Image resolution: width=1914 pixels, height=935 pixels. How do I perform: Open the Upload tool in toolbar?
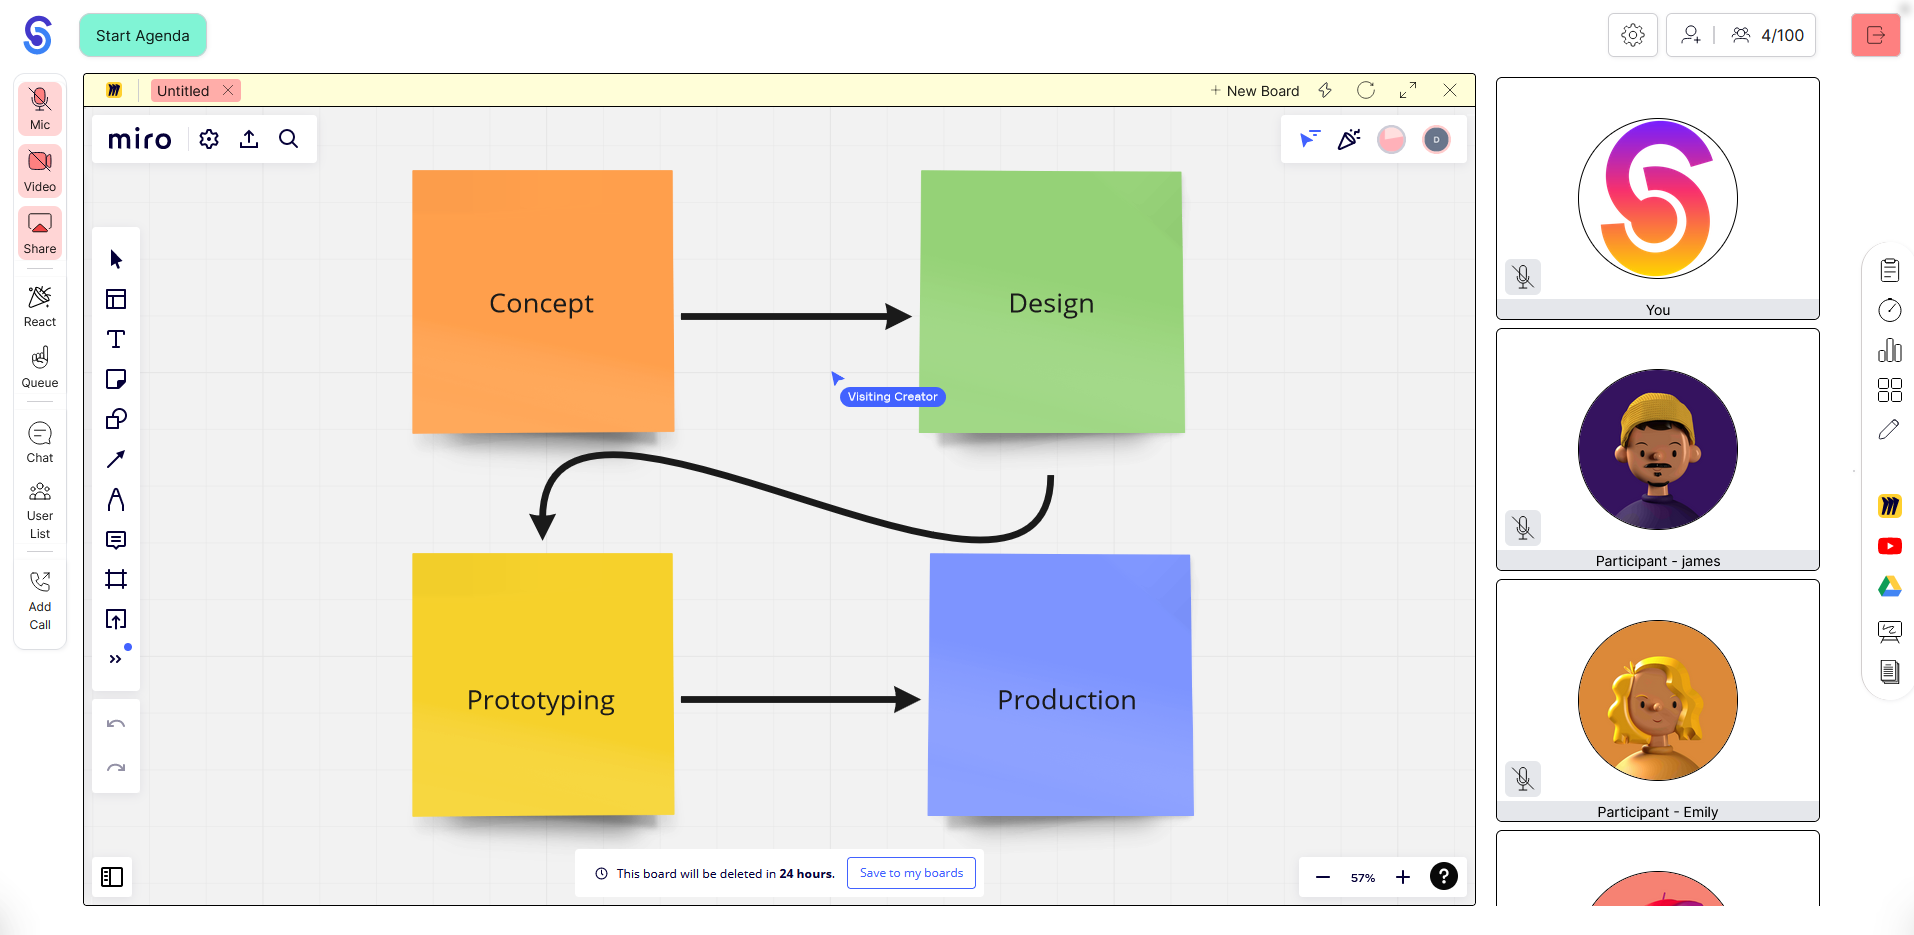pyautogui.click(x=116, y=619)
